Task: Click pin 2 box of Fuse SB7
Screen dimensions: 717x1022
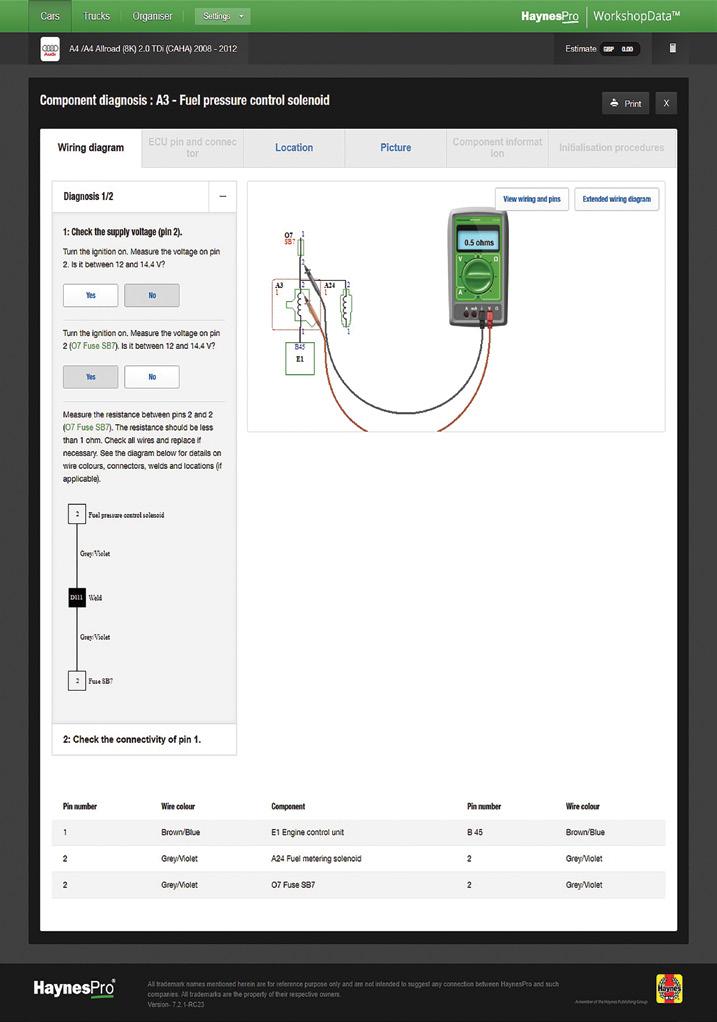Action: point(77,681)
